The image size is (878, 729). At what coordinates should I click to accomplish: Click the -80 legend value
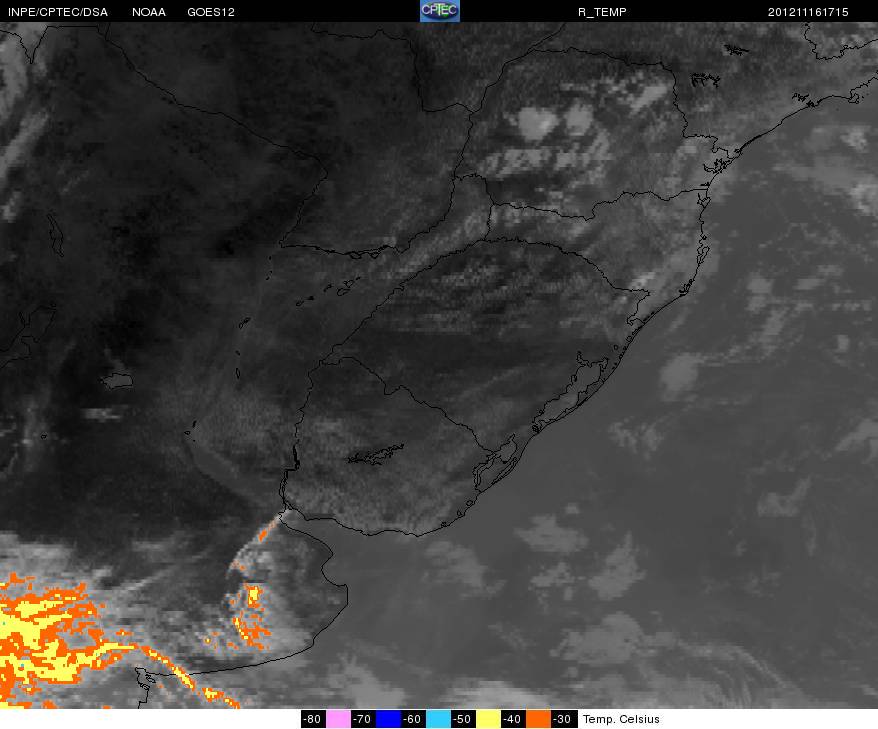click(x=313, y=719)
